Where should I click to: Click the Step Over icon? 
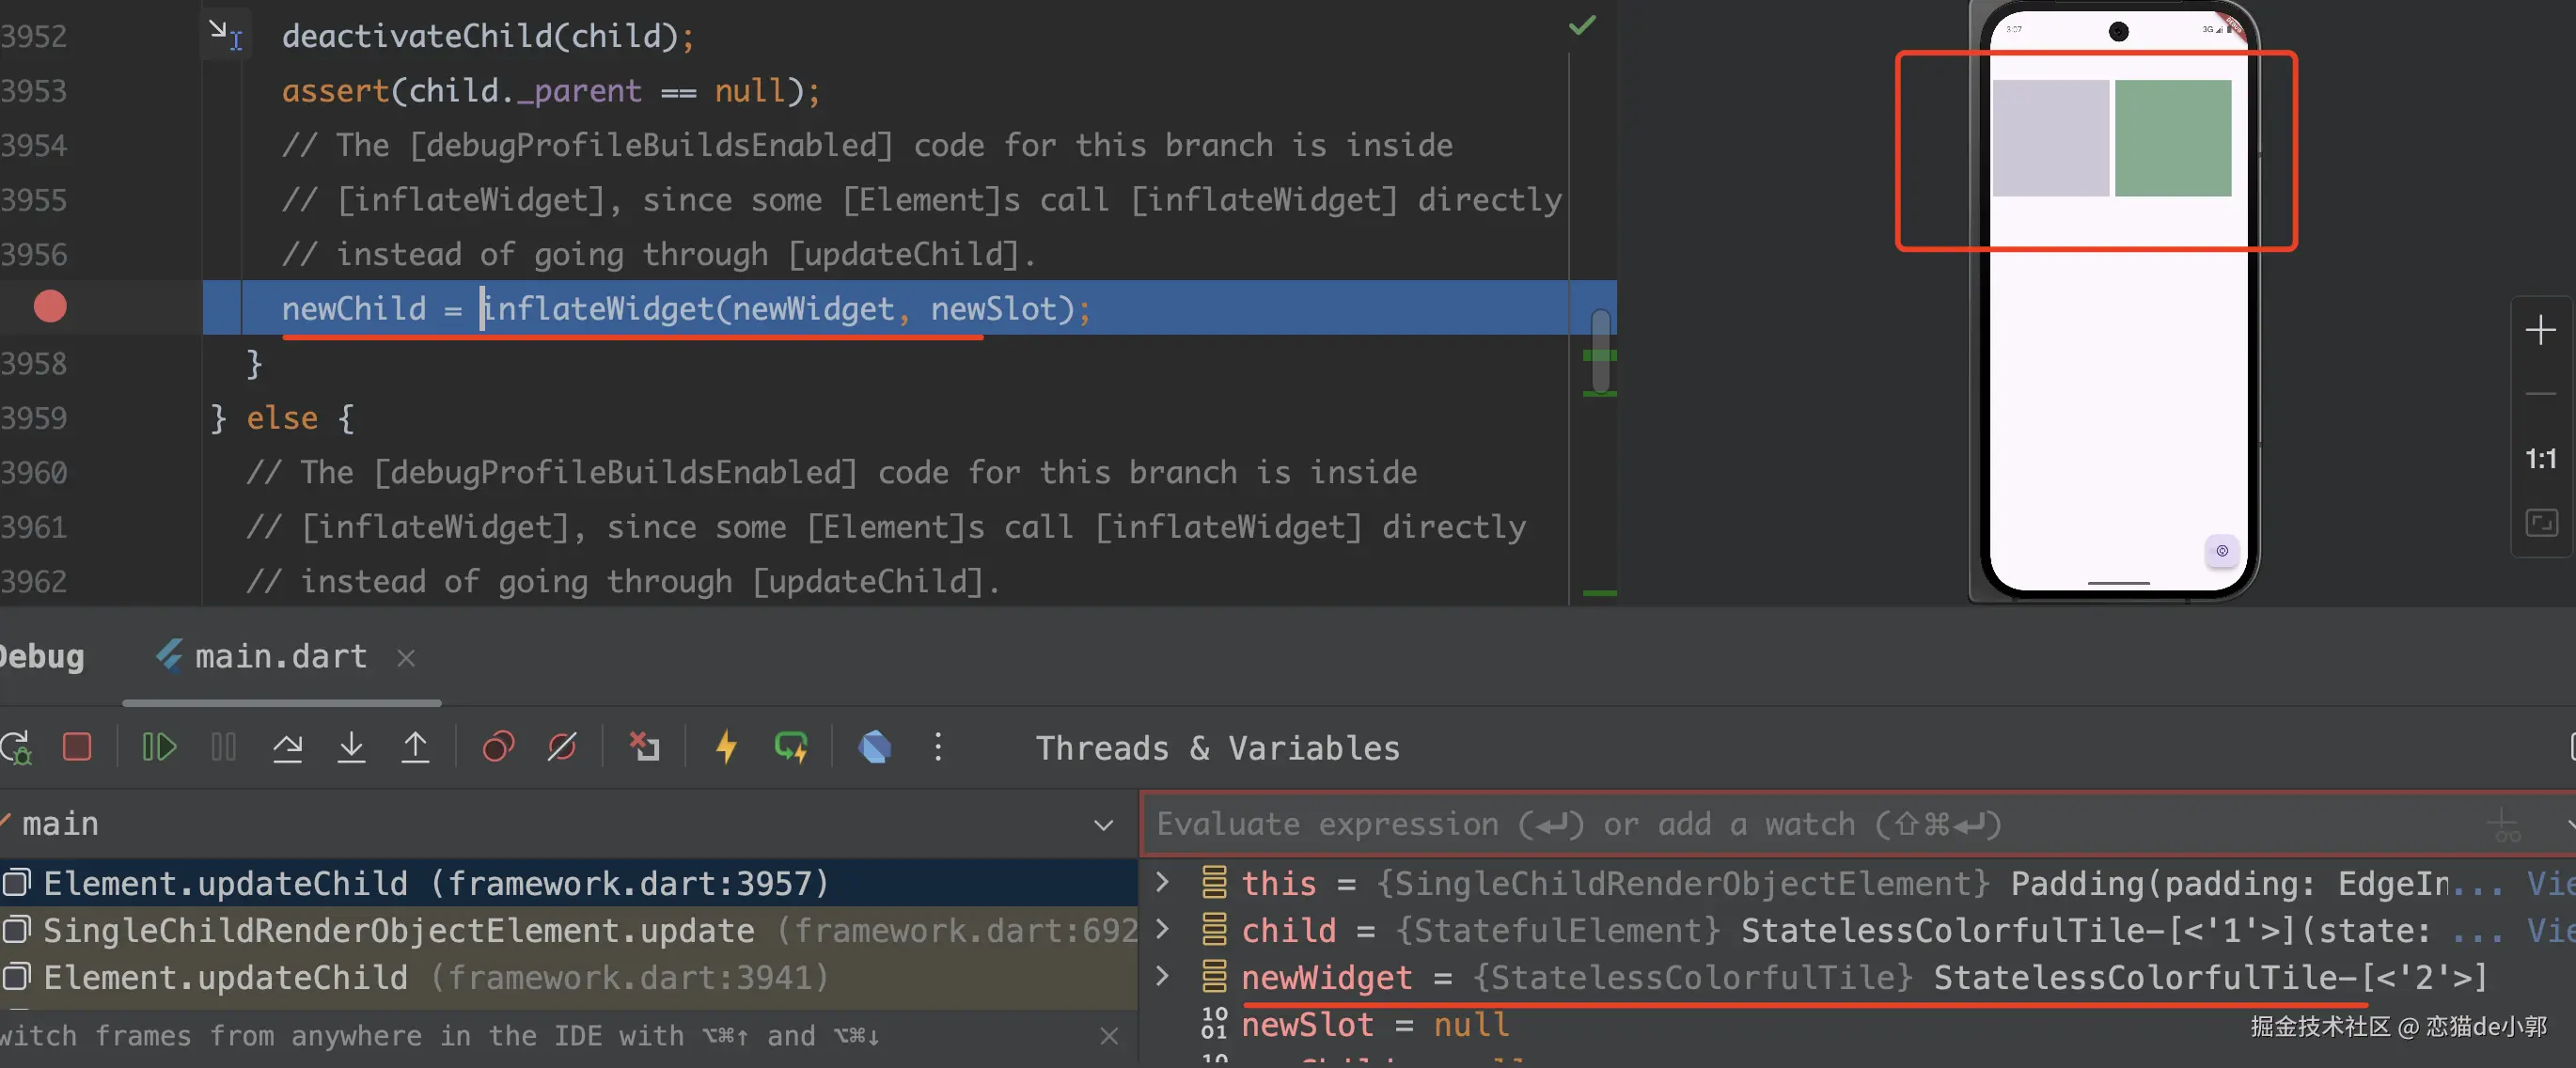(x=287, y=747)
